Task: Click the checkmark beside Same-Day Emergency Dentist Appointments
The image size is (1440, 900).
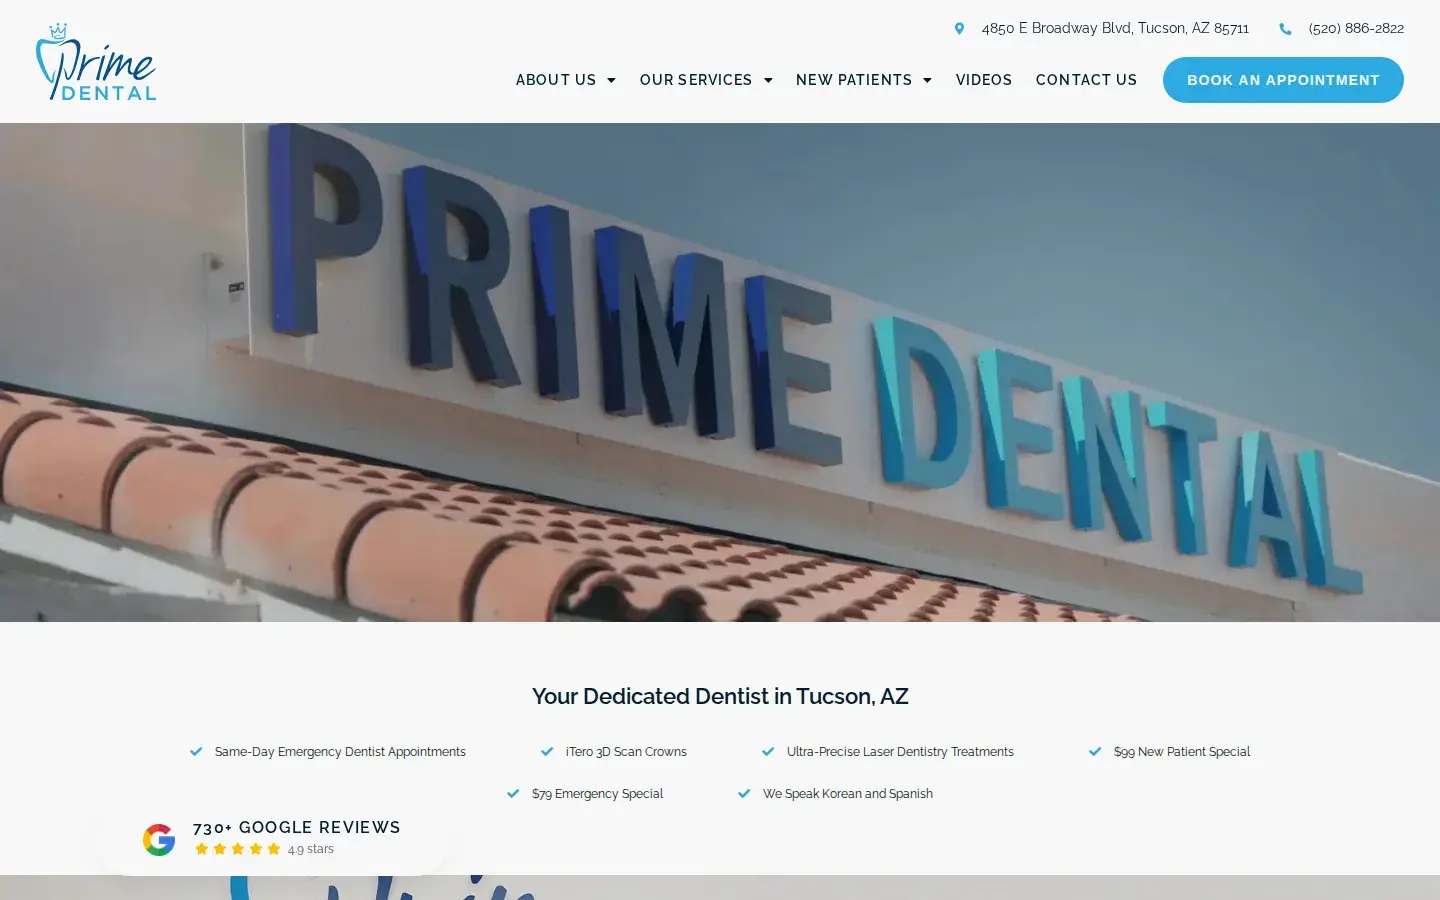Action: (196, 752)
